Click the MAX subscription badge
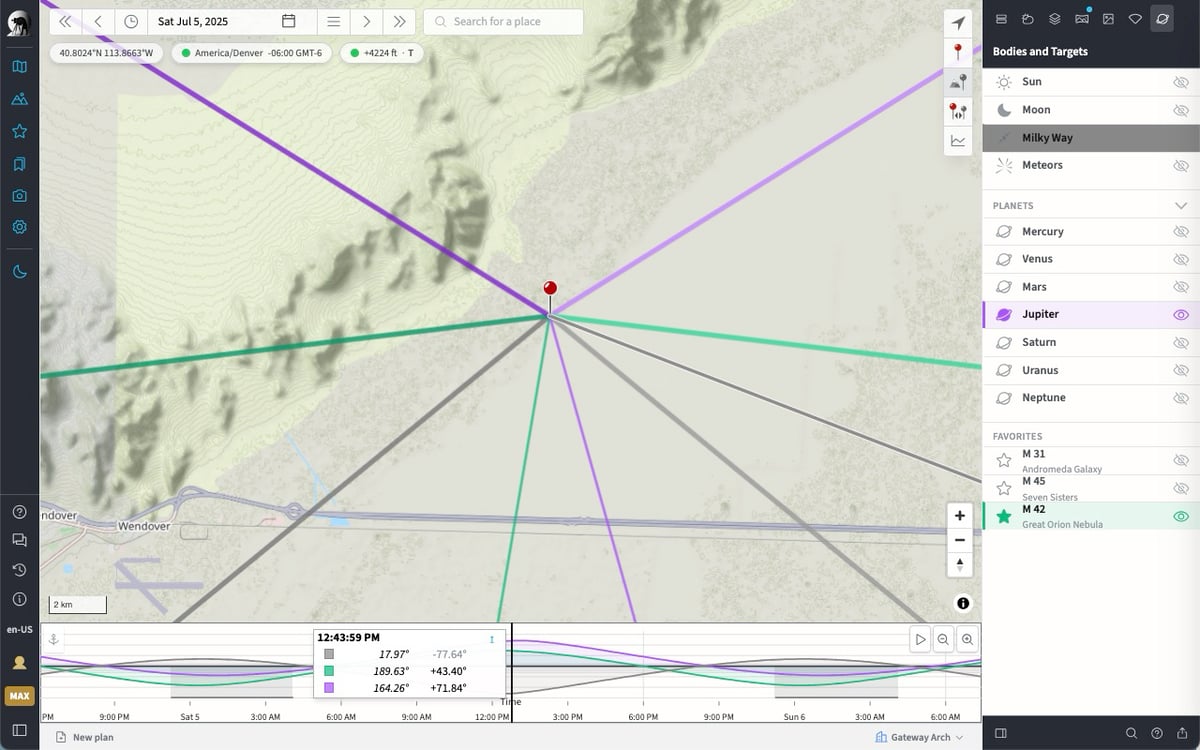This screenshot has width=1200, height=750. click(19, 695)
